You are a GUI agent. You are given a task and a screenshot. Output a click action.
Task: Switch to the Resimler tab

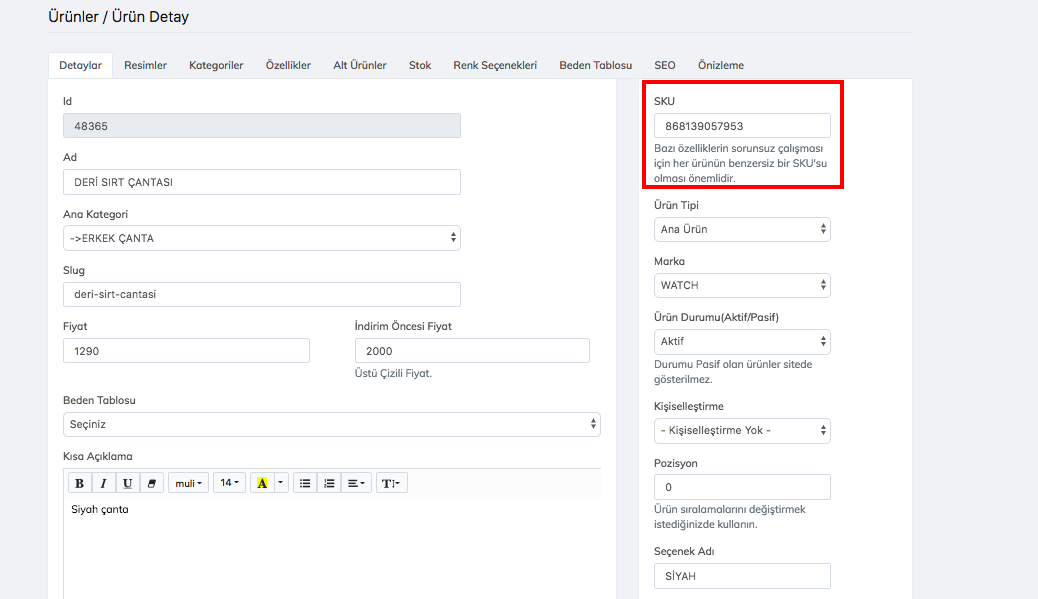pos(145,65)
